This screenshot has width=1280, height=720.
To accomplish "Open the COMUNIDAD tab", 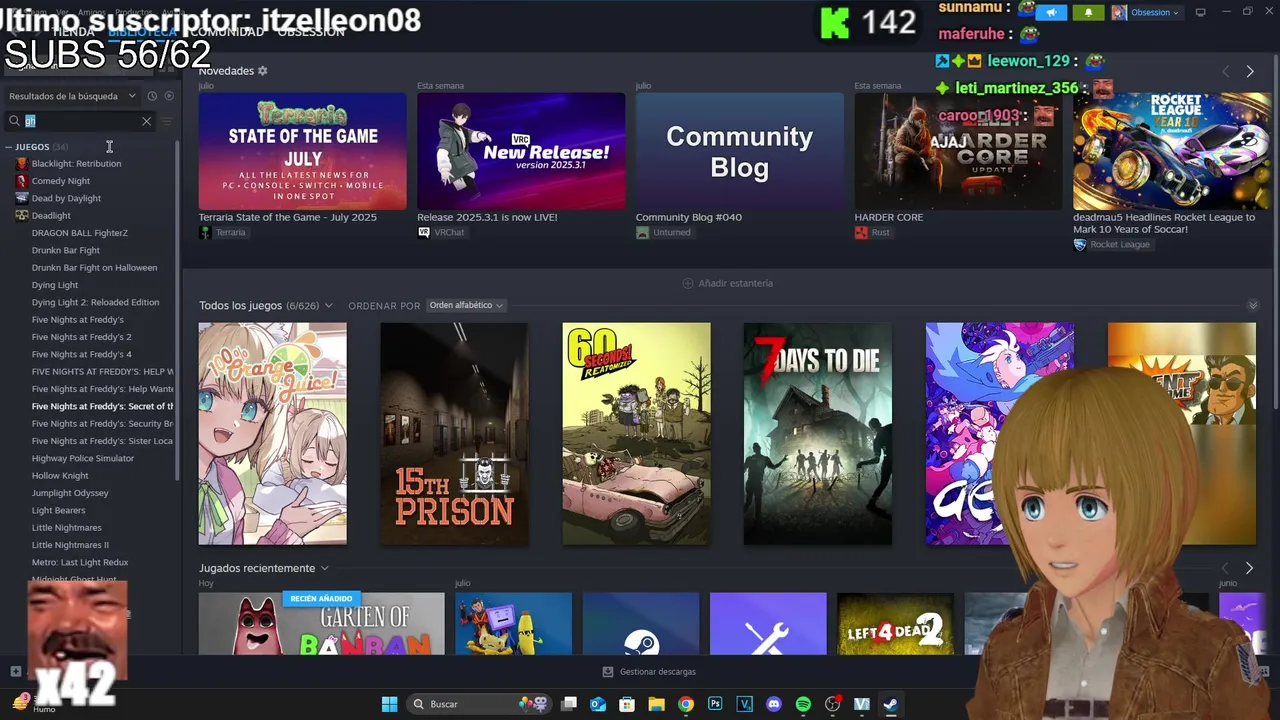I will (x=227, y=32).
